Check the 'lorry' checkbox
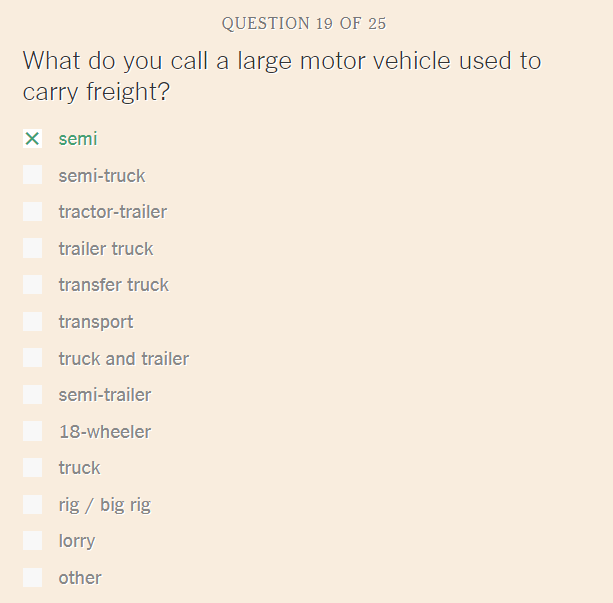This screenshot has width=613, height=603. point(32,541)
